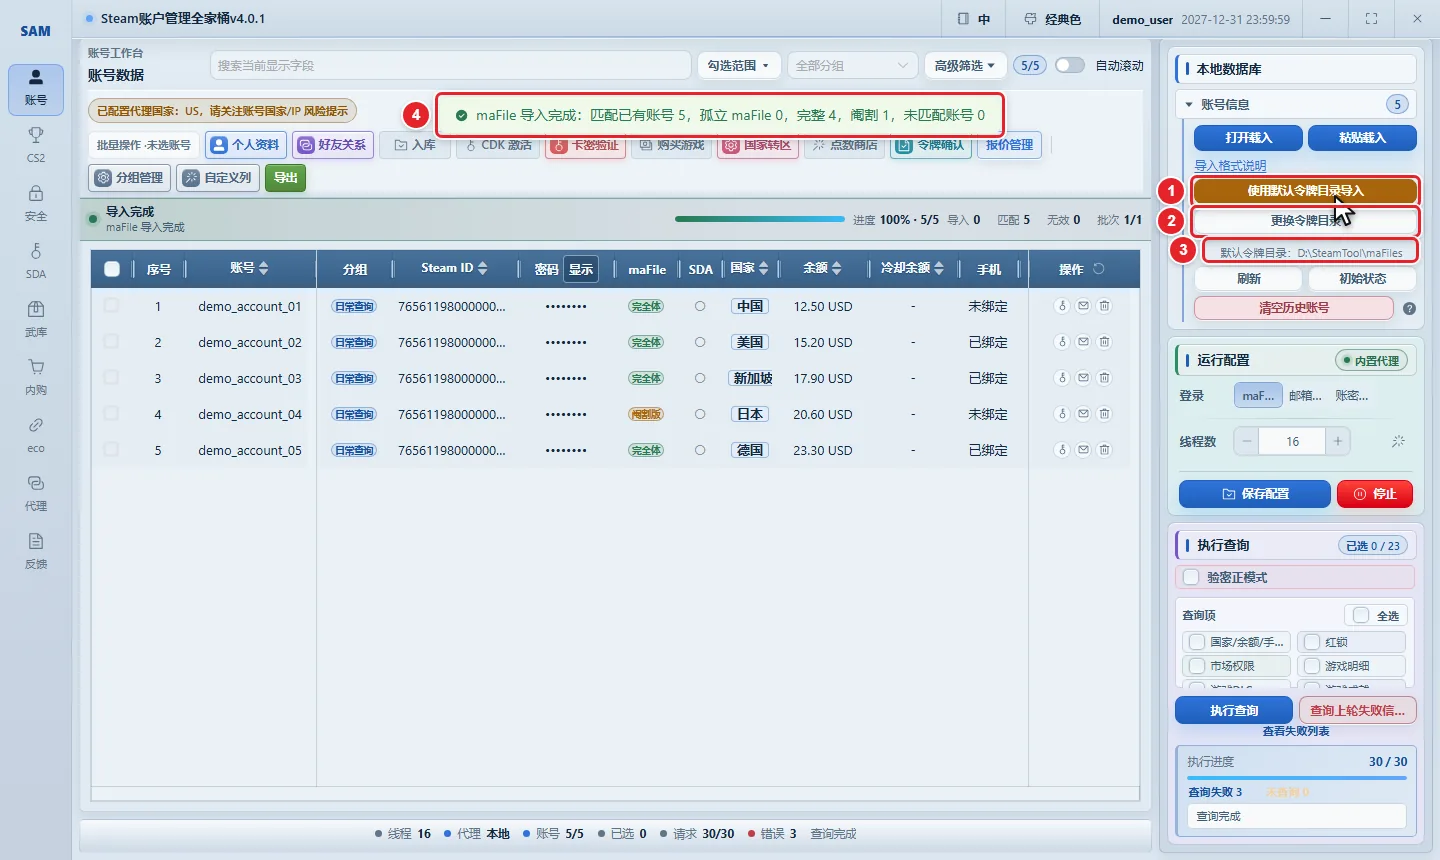Open the 武库 sidebar icon

36,318
